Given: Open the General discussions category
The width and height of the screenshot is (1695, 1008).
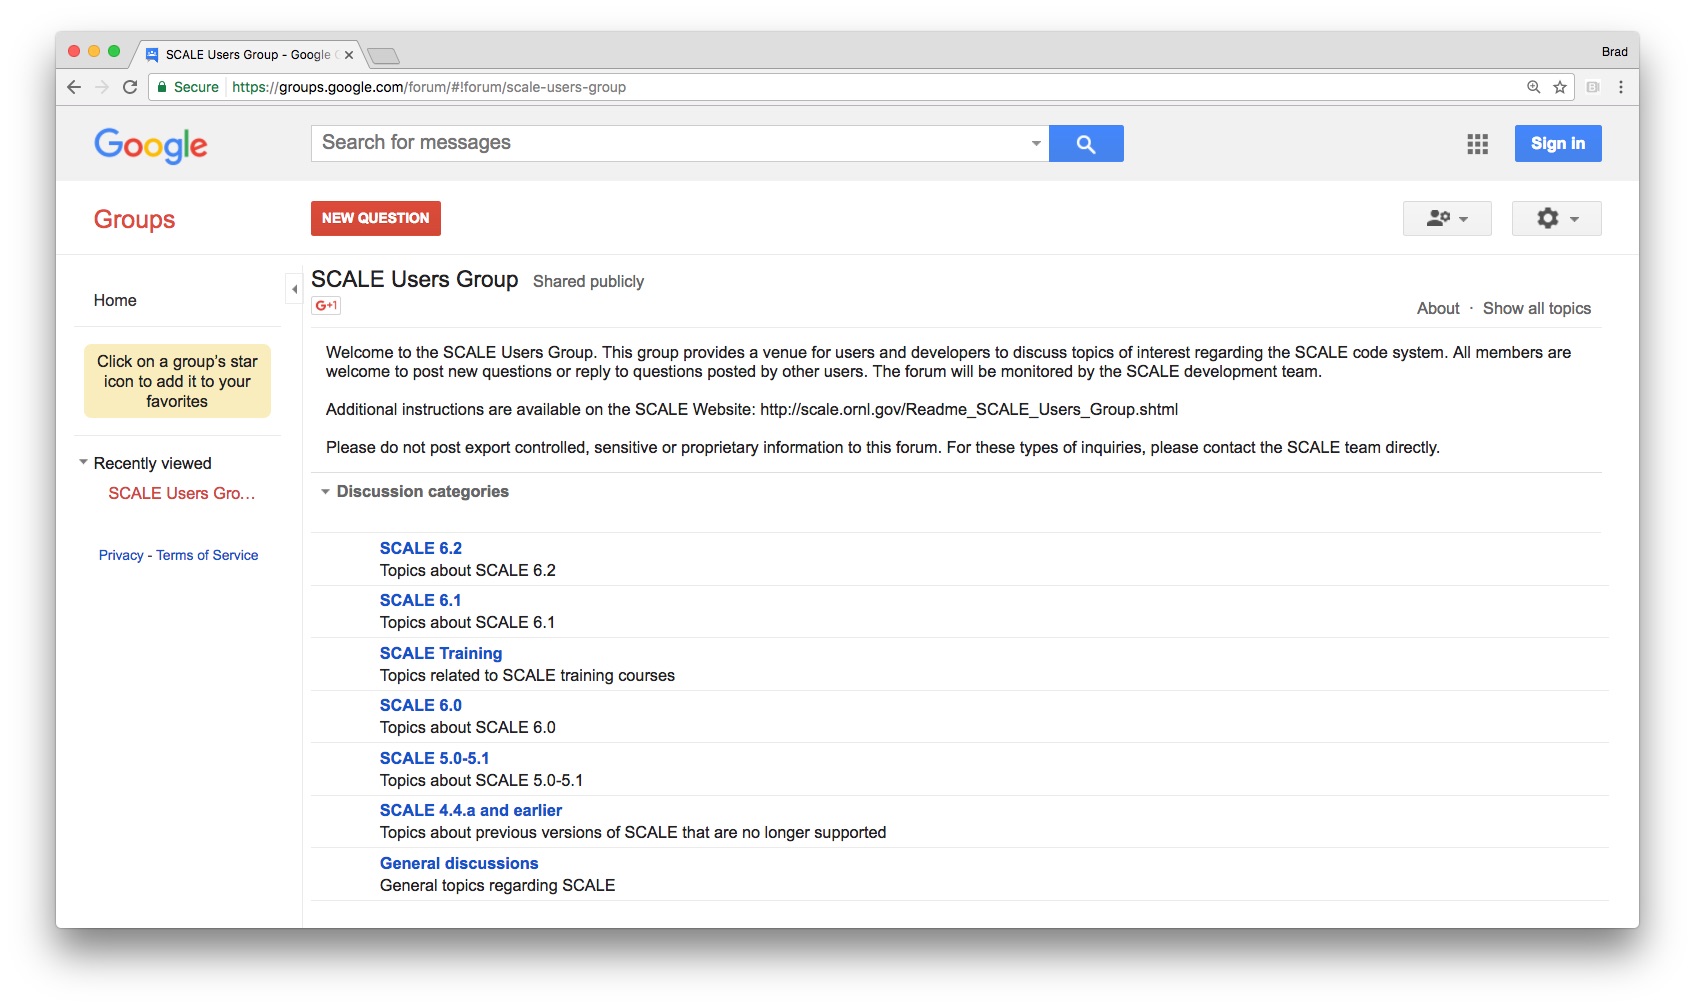Looking at the screenshot, I should (x=459, y=863).
